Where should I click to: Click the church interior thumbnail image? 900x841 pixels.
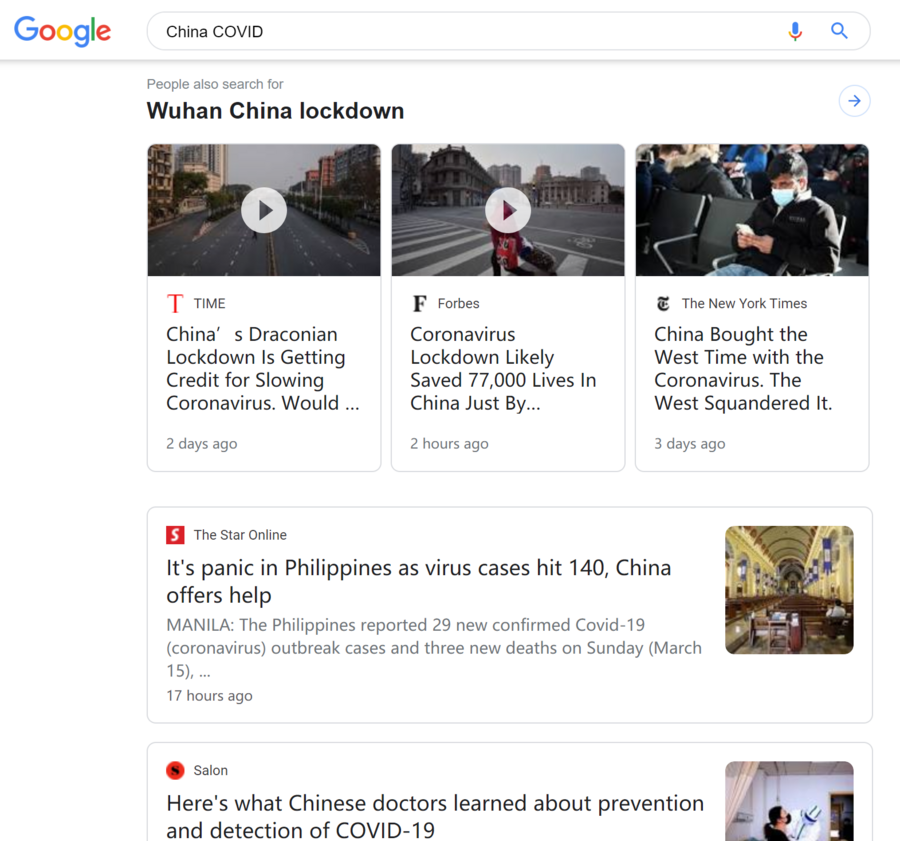(x=789, y=590)
